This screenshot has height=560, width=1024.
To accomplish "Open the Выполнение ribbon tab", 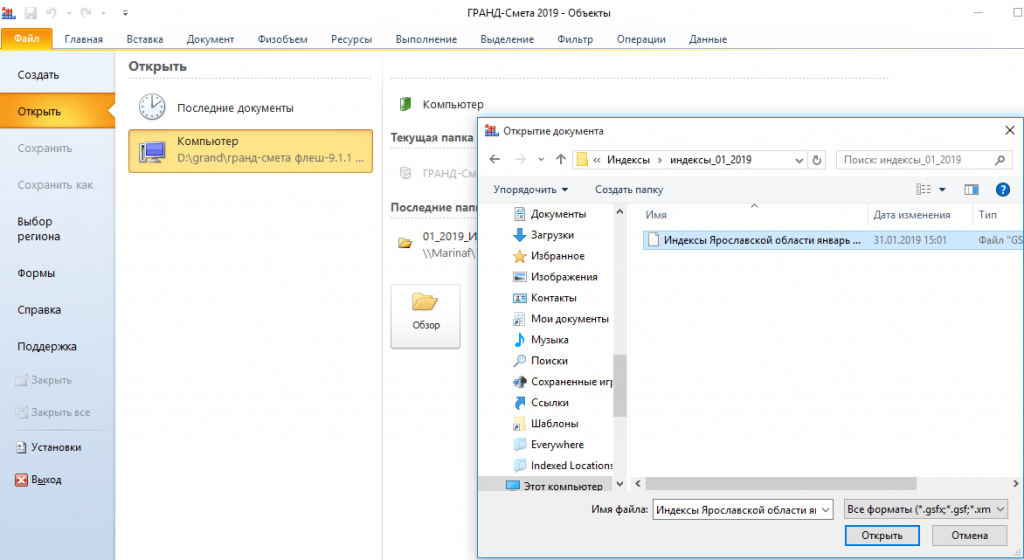I will (426, 39).
